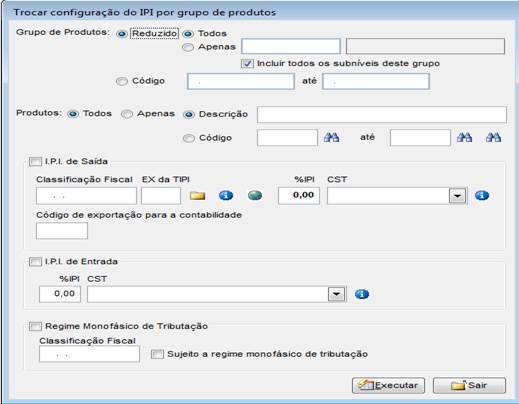Viewport: 519px width, 404px height.
Task: Enable the I.P.I. de Saída checkbox
Action: click(35, 162)
